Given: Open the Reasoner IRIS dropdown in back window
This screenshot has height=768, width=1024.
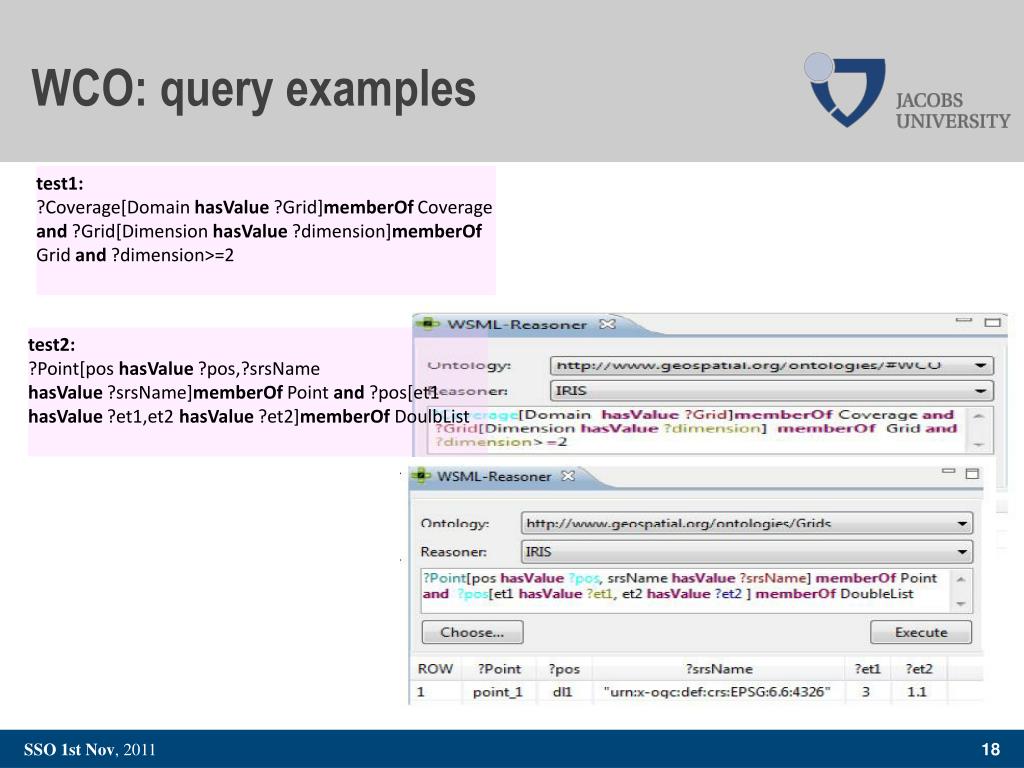Looking at the screenshot, I should 772,391.
